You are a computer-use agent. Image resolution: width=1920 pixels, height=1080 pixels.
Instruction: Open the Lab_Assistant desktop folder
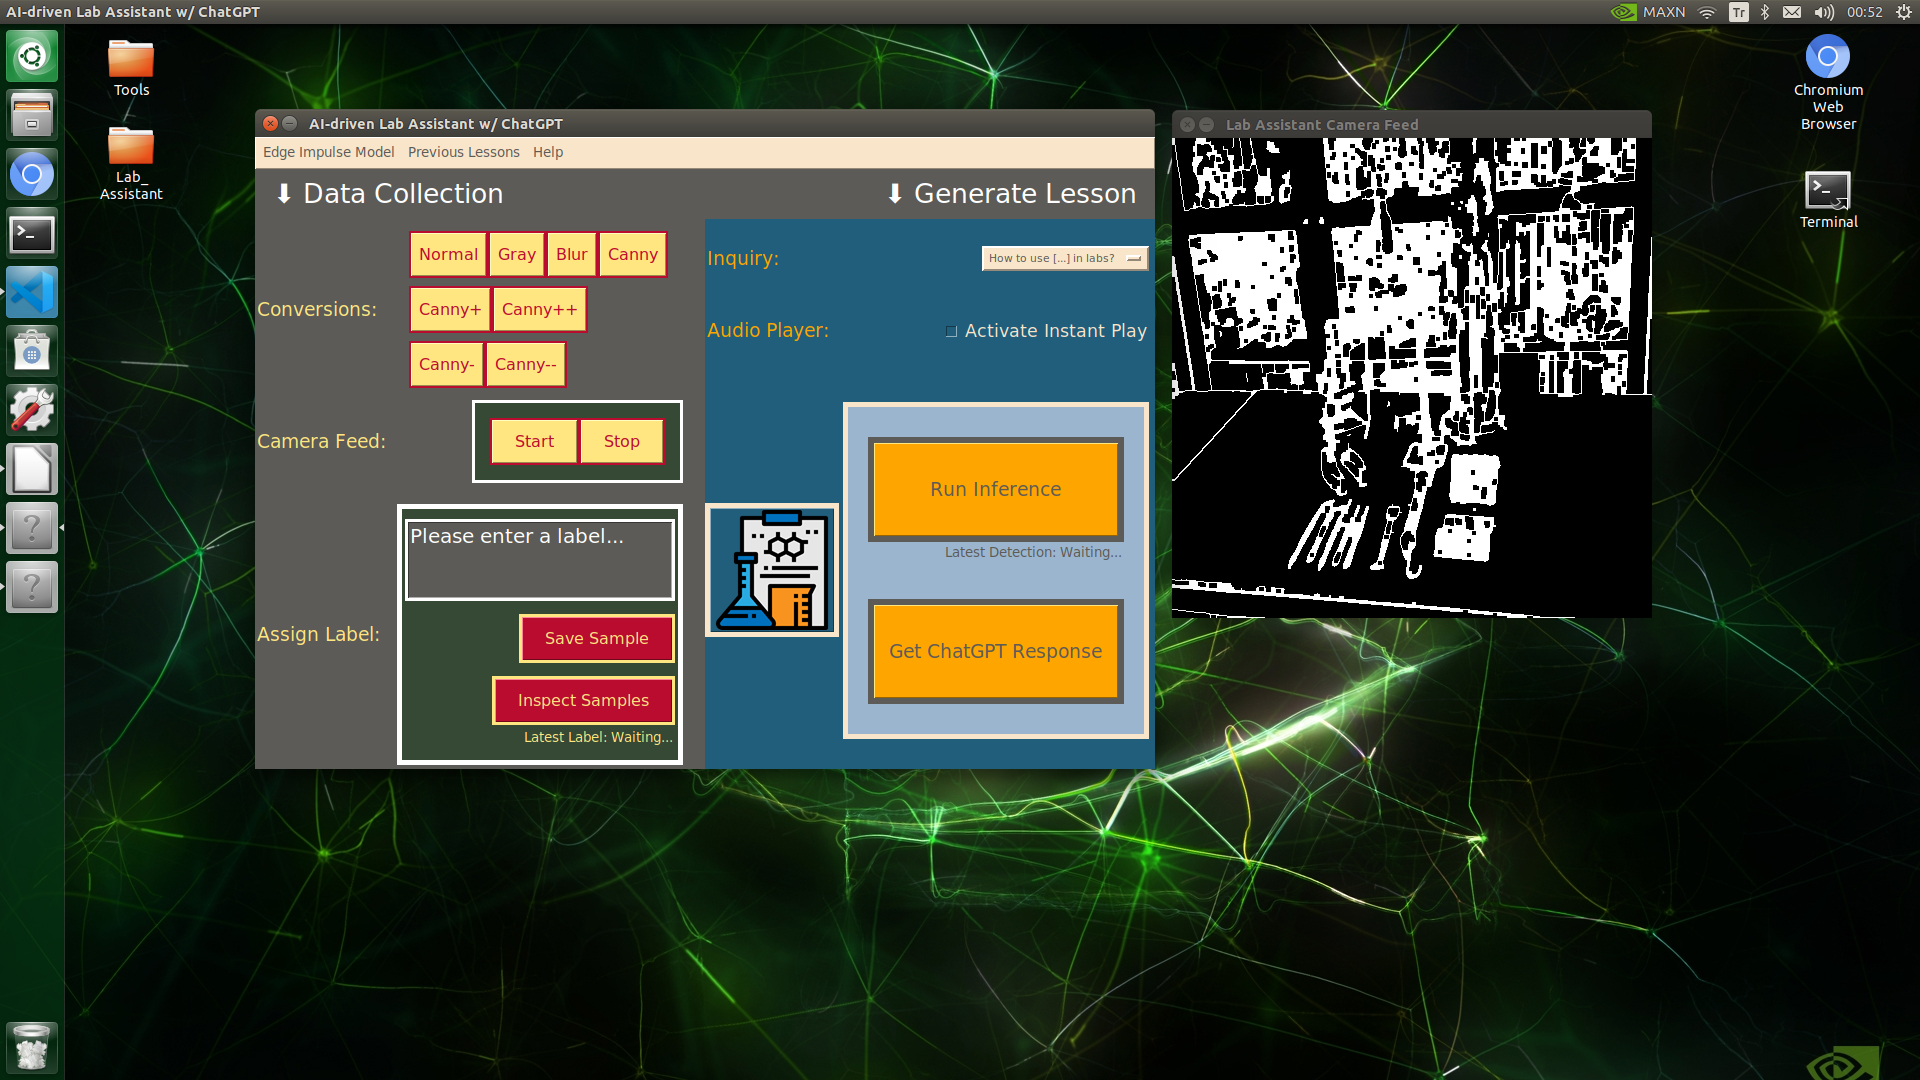131,164
